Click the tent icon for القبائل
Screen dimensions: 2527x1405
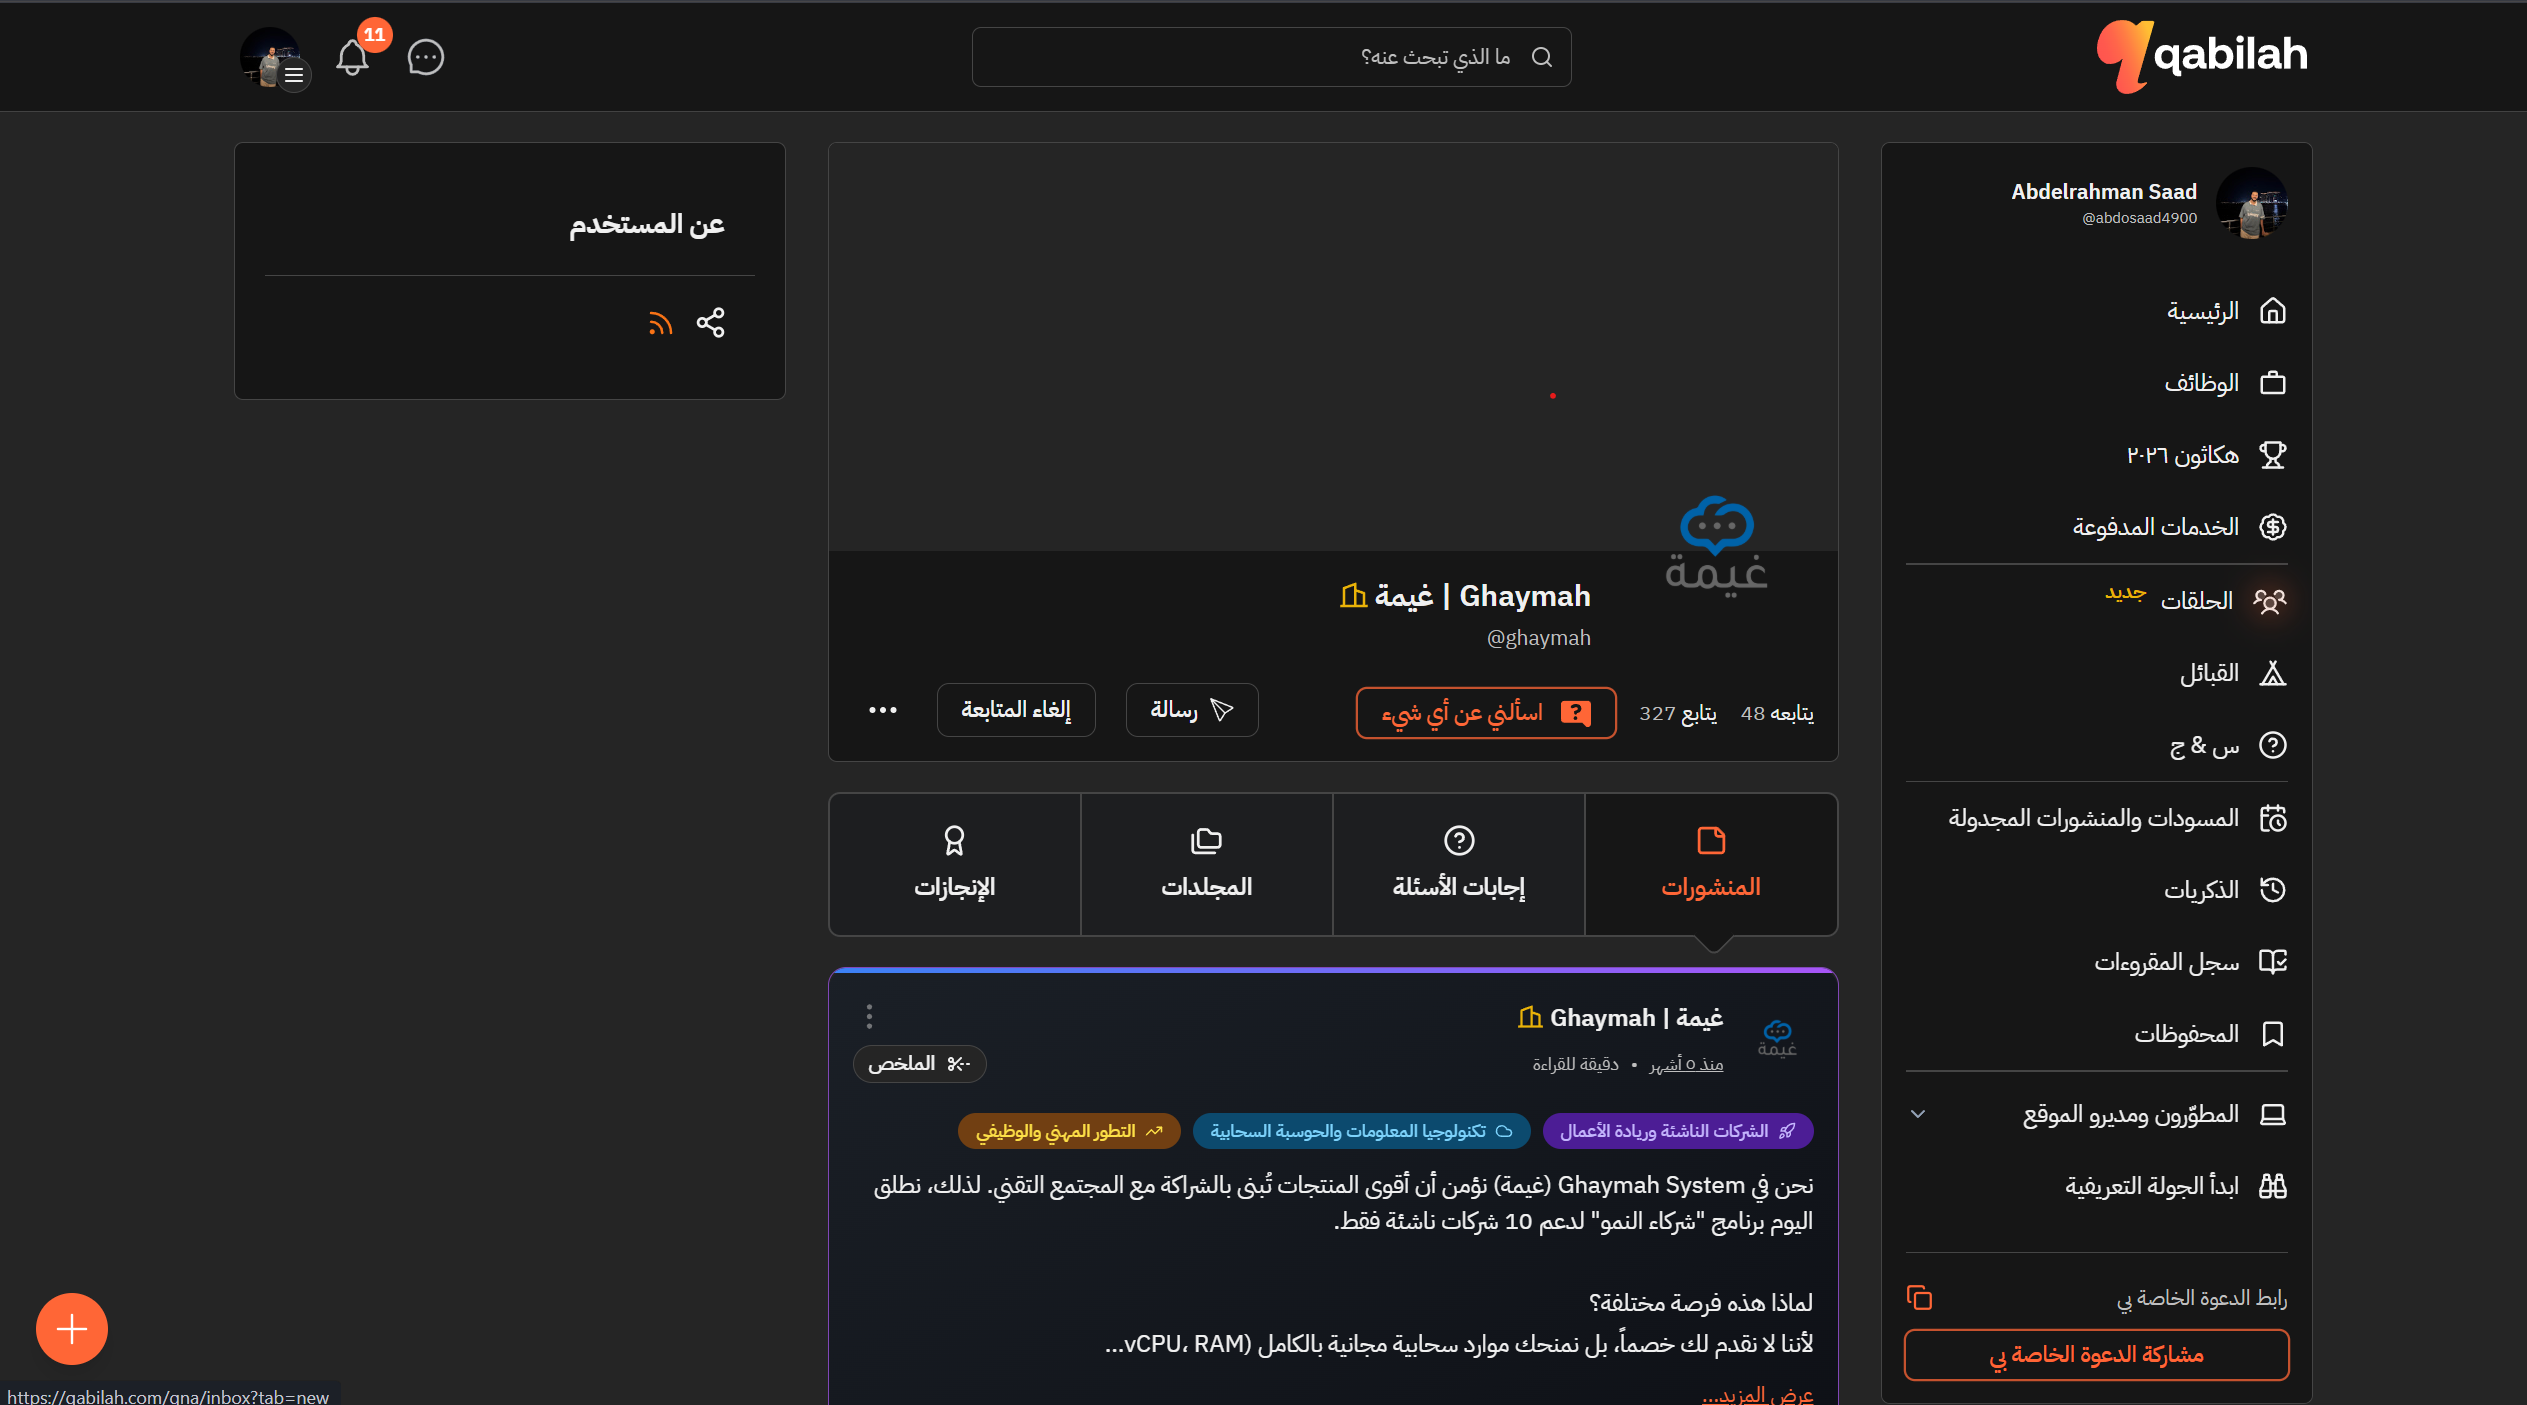pyautogui.click(x=2273, y=673)
